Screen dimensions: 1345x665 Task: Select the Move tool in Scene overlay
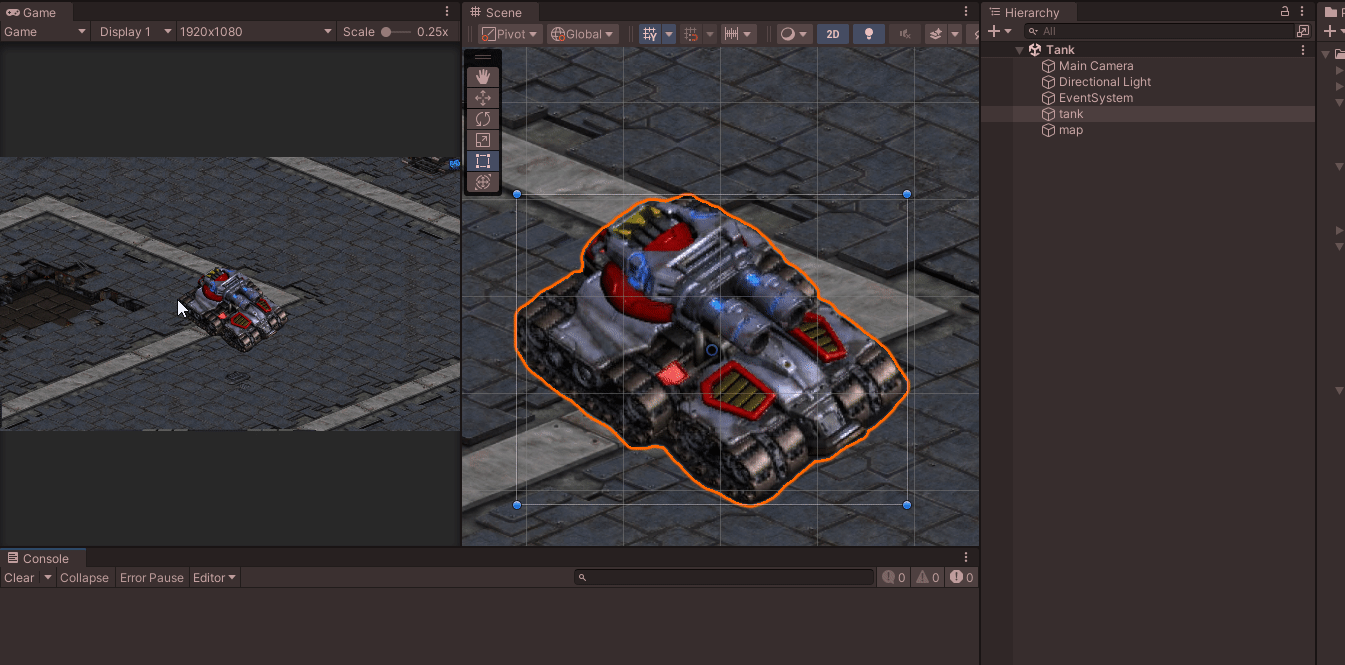tap(483, 98)
